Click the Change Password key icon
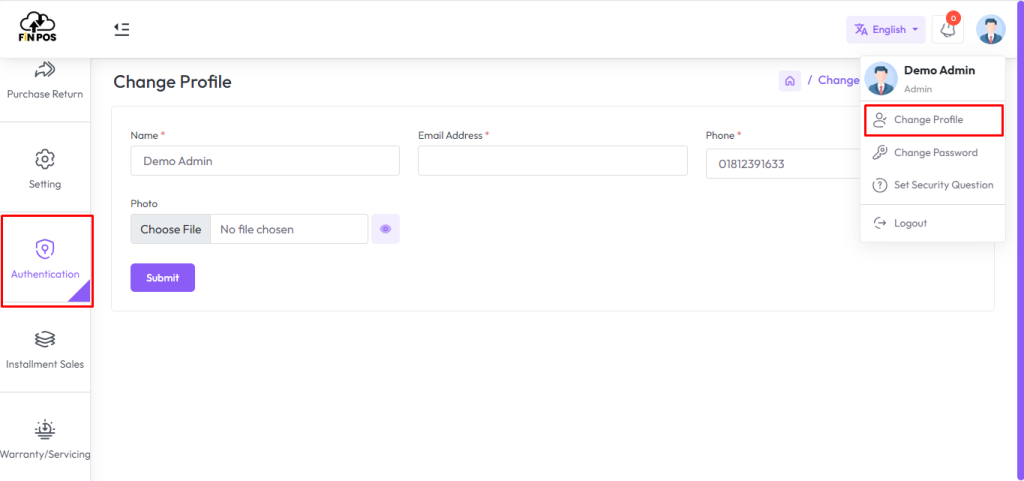The height and width of the screenshot is (481, 1024). (880, 153)
